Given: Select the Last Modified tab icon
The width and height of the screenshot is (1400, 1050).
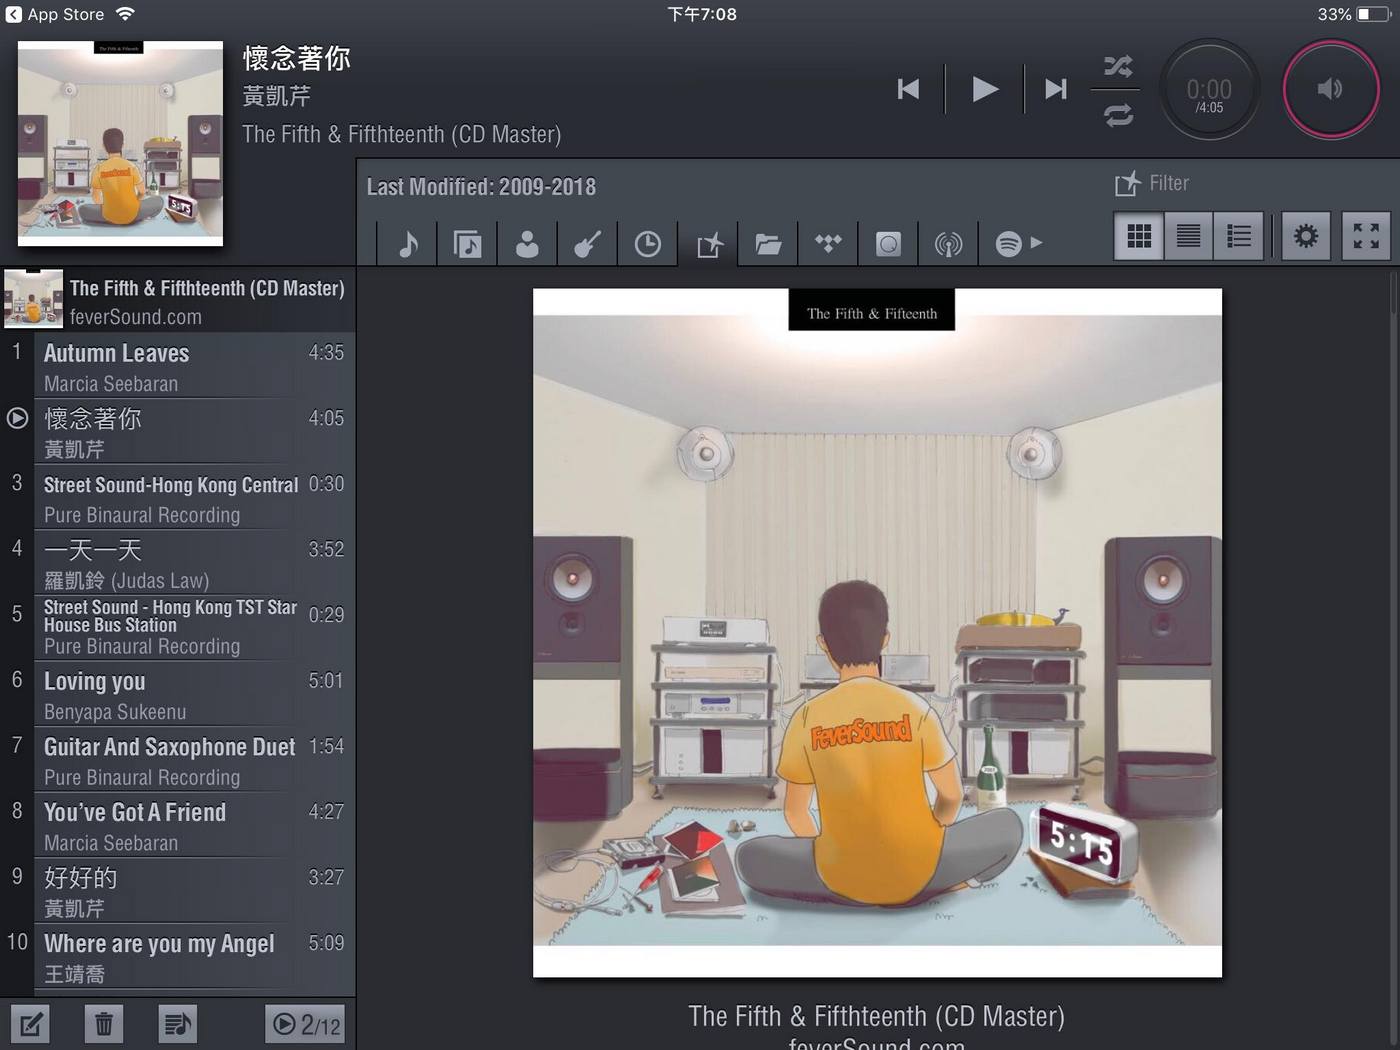Looking at the screenshot, I should 708,243.
